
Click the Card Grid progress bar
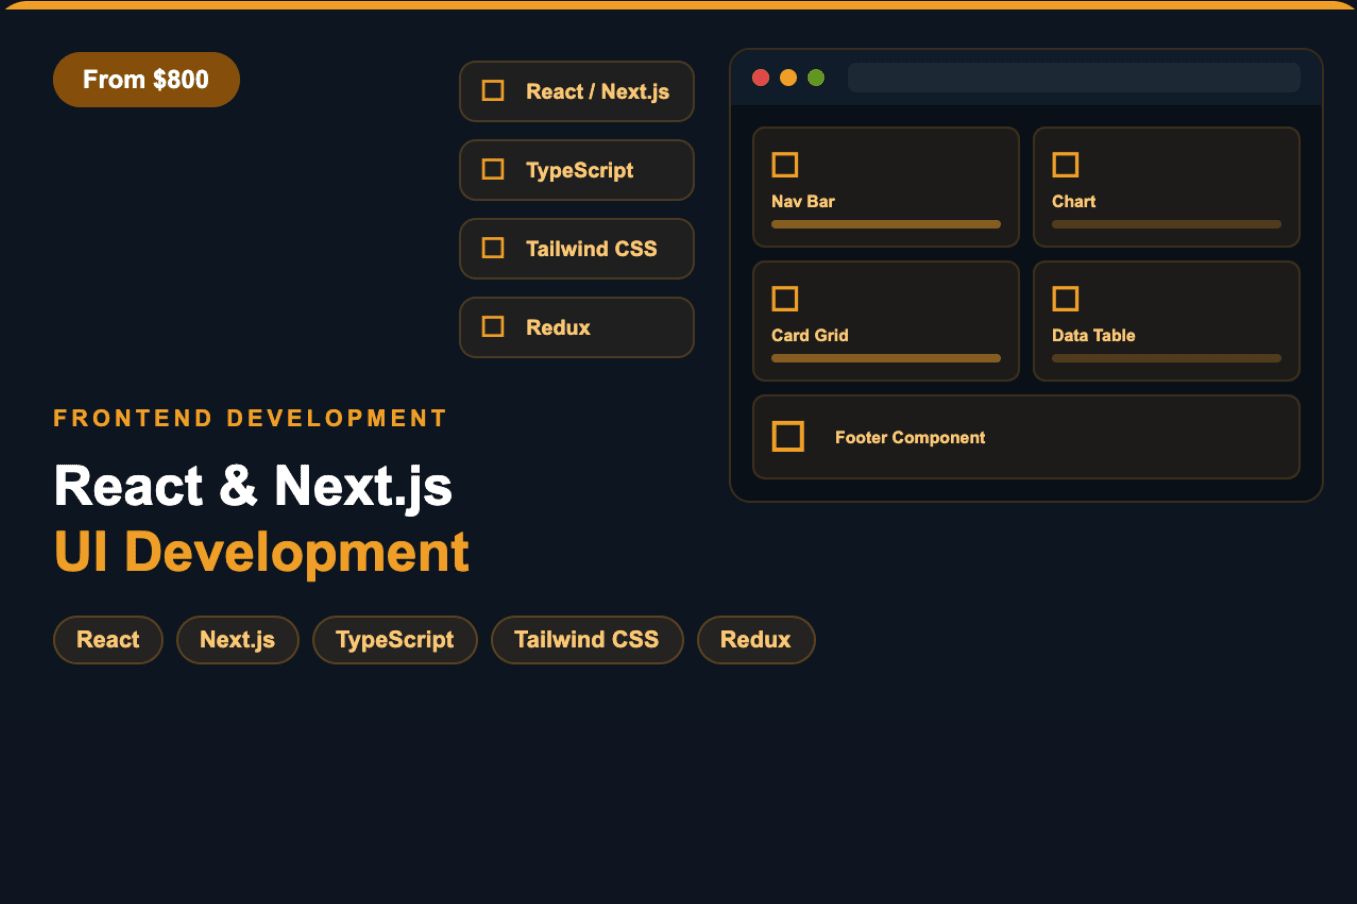click(x=886, y=358)
